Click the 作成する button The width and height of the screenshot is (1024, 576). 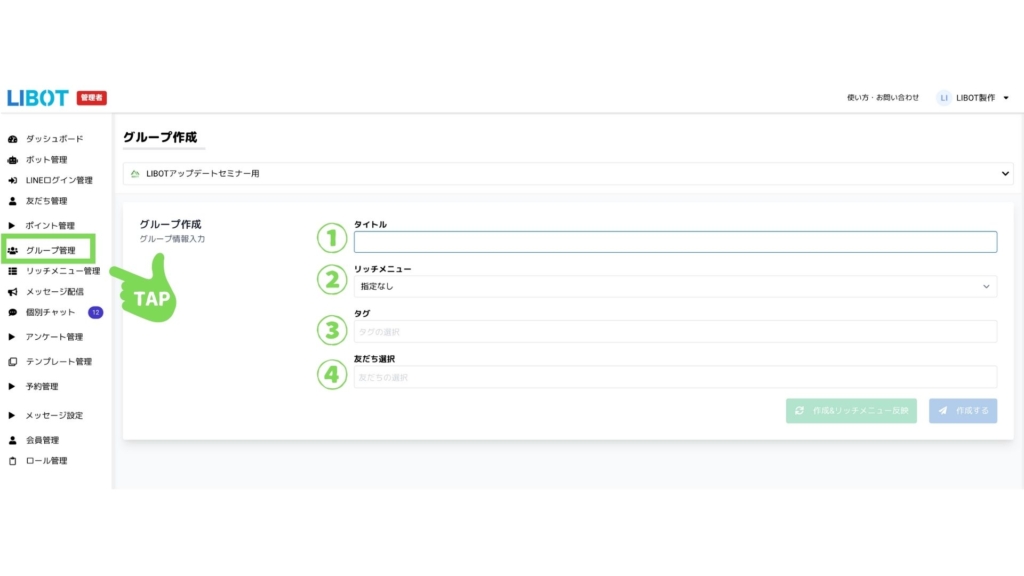click(962, 411)
